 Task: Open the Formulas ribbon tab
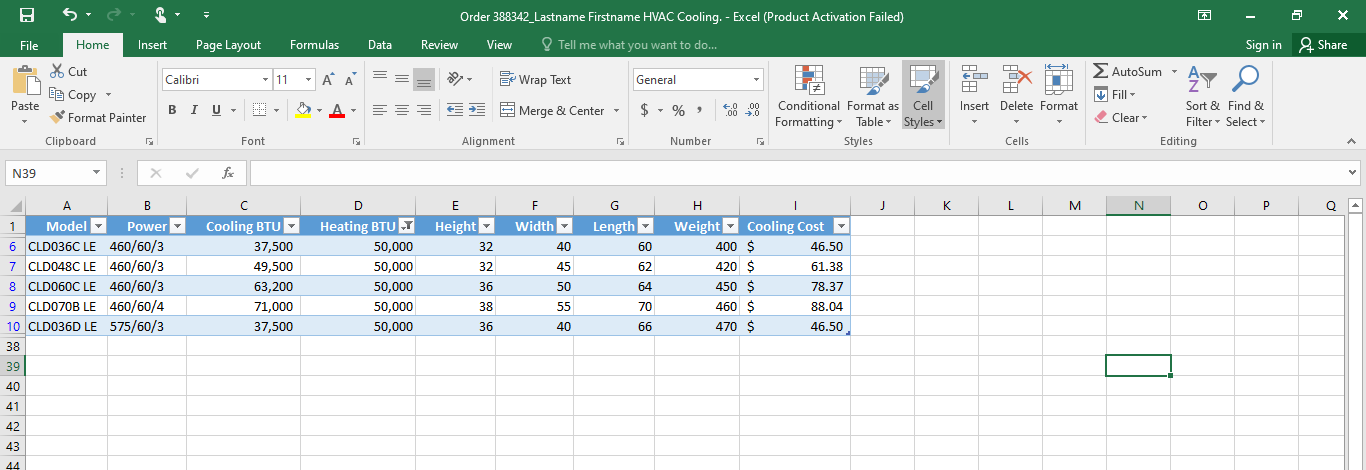(314, 45)
